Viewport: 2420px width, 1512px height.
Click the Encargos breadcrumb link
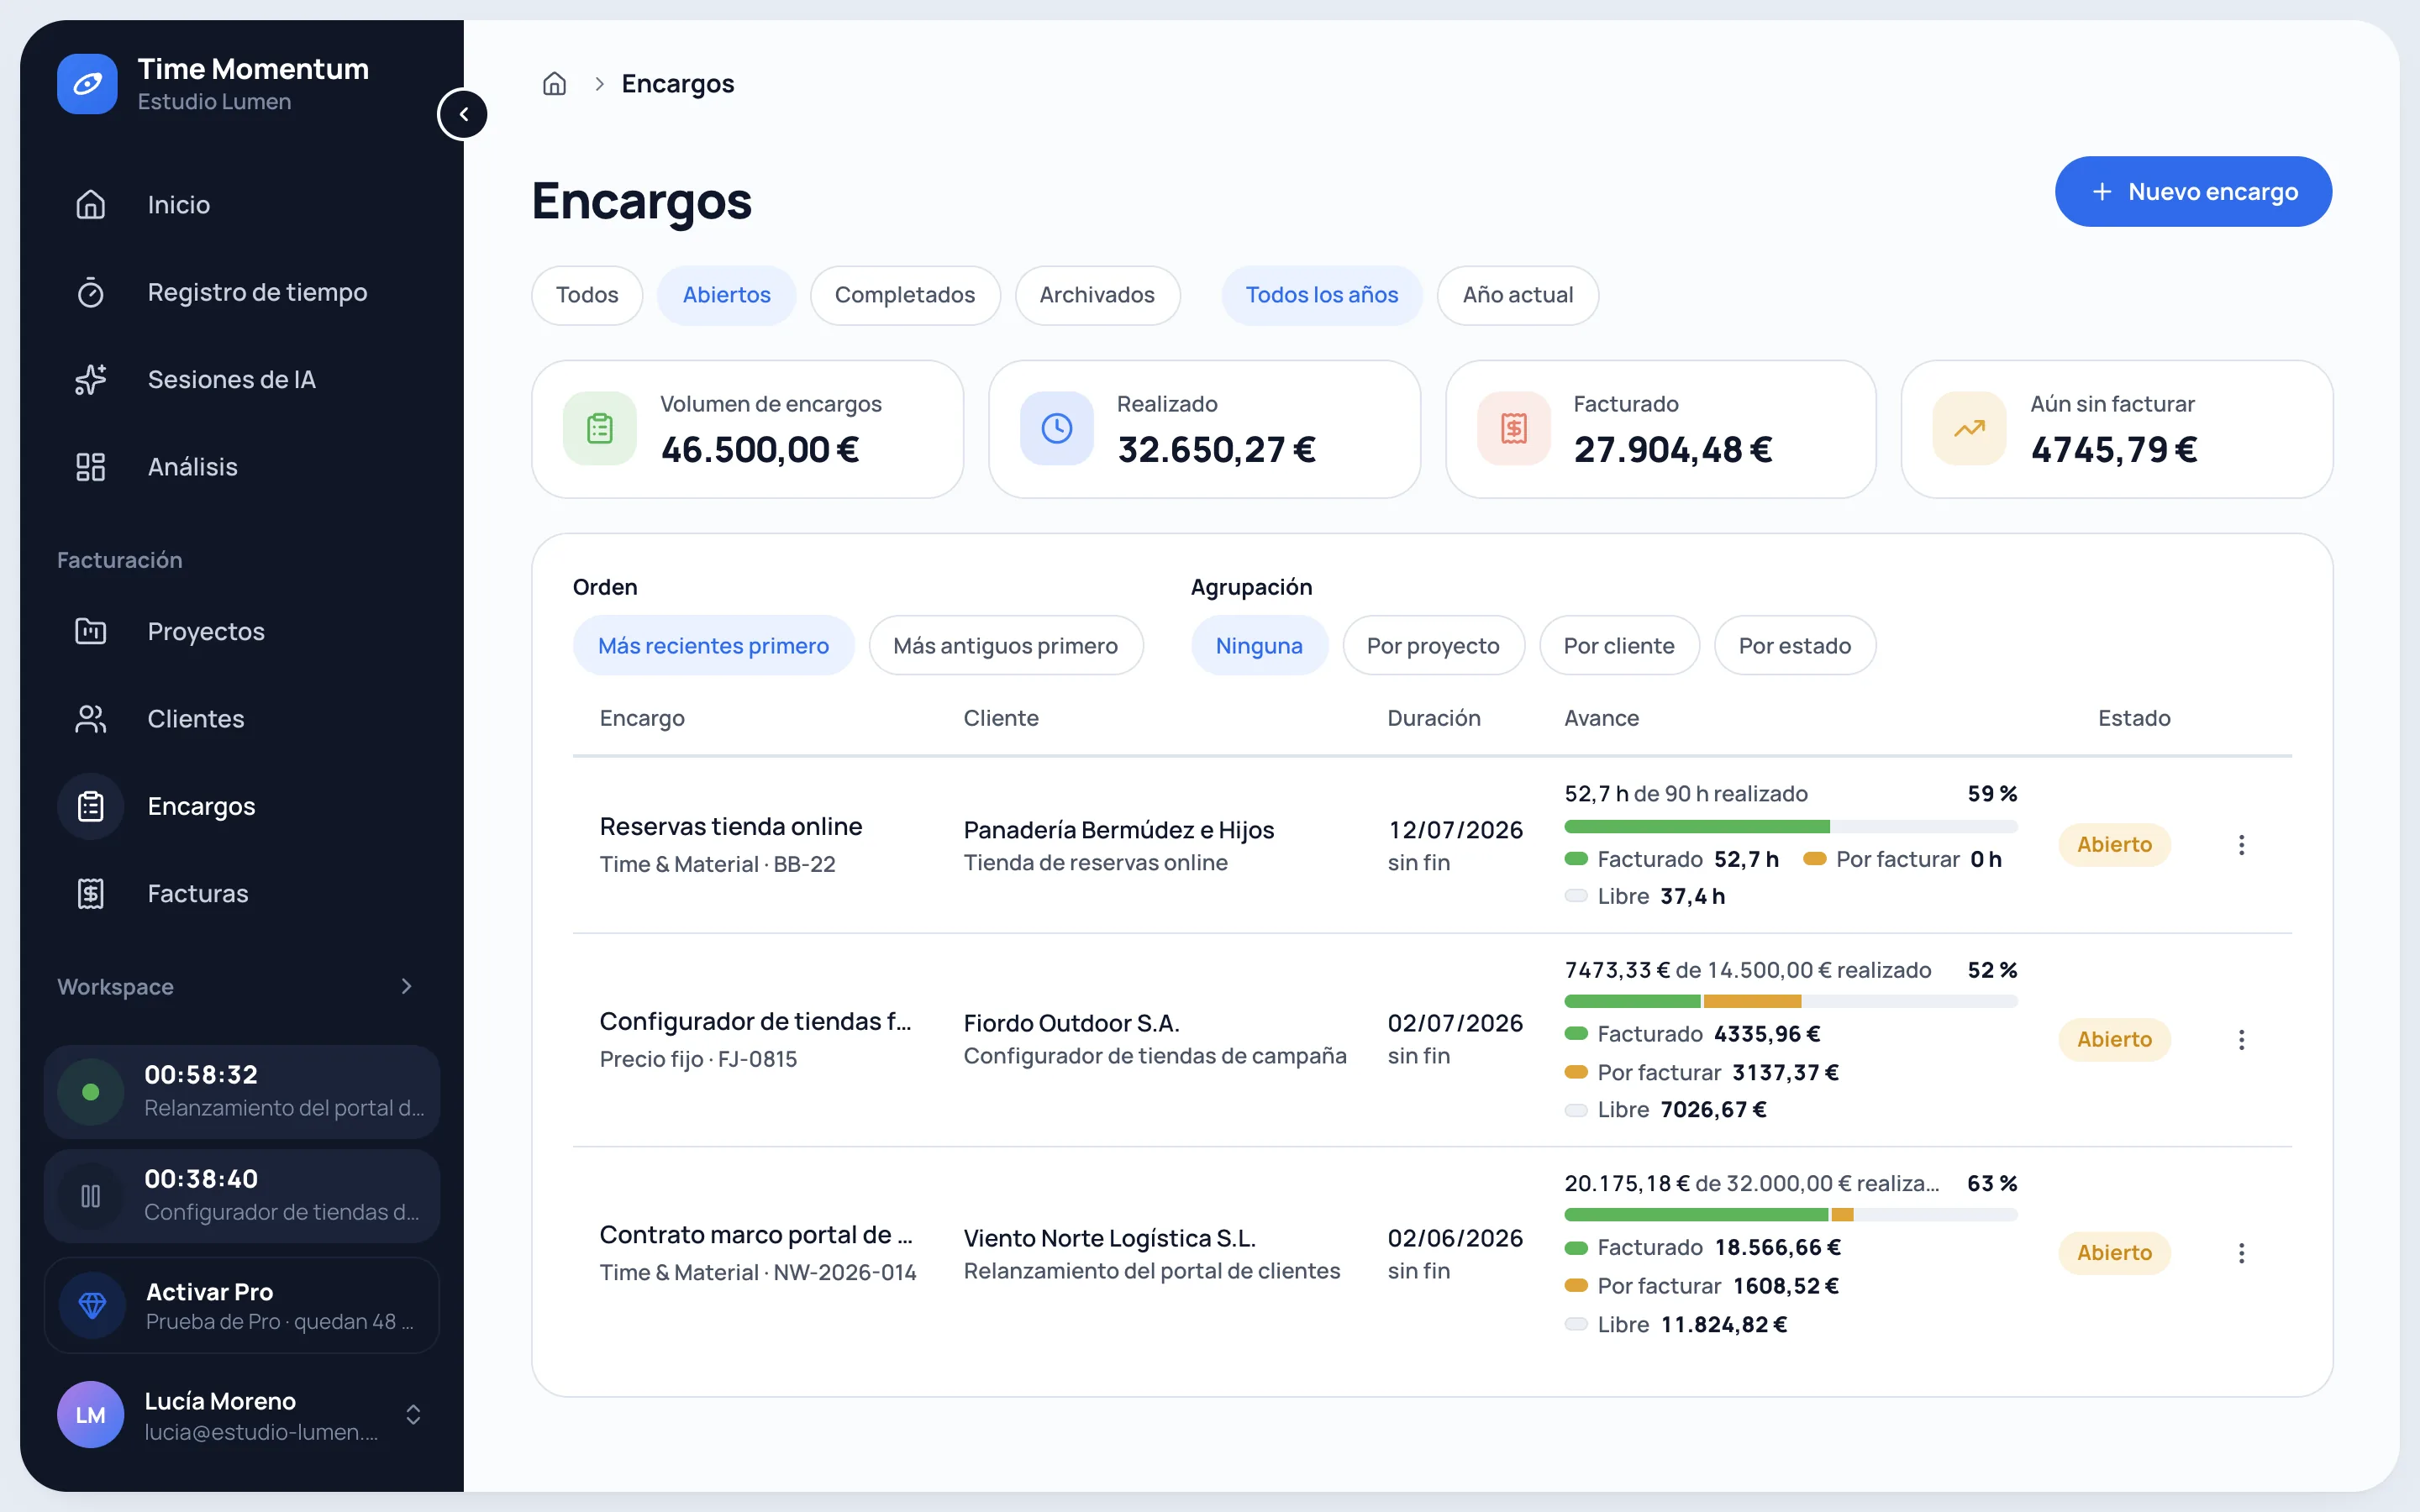click(678, 84)
